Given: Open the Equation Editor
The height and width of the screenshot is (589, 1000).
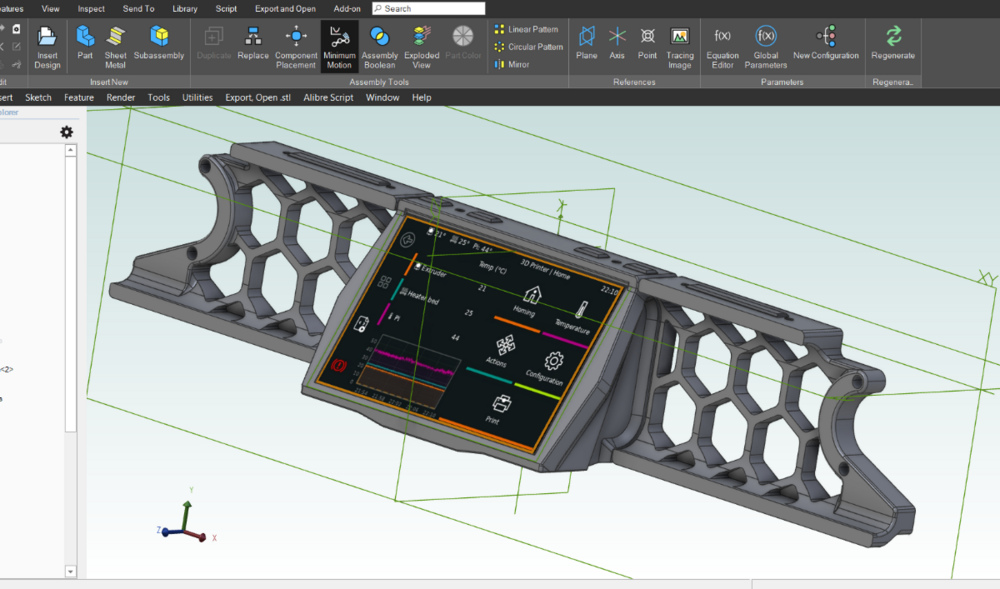Looking at the screenshot, I should tap(722, 47).
